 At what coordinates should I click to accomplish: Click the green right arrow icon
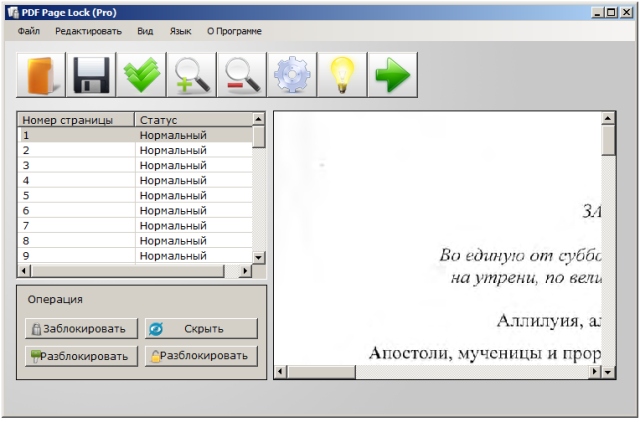pyautogui.click(x=393, y=75)
